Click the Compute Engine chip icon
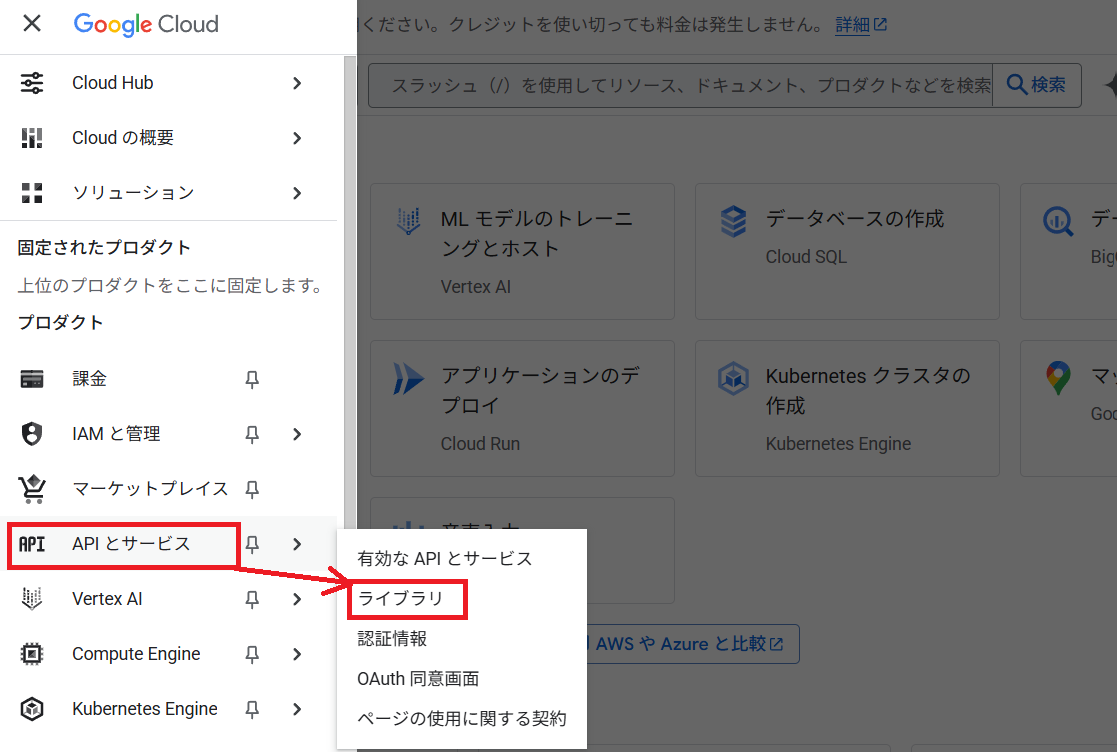 coord(31,654)
